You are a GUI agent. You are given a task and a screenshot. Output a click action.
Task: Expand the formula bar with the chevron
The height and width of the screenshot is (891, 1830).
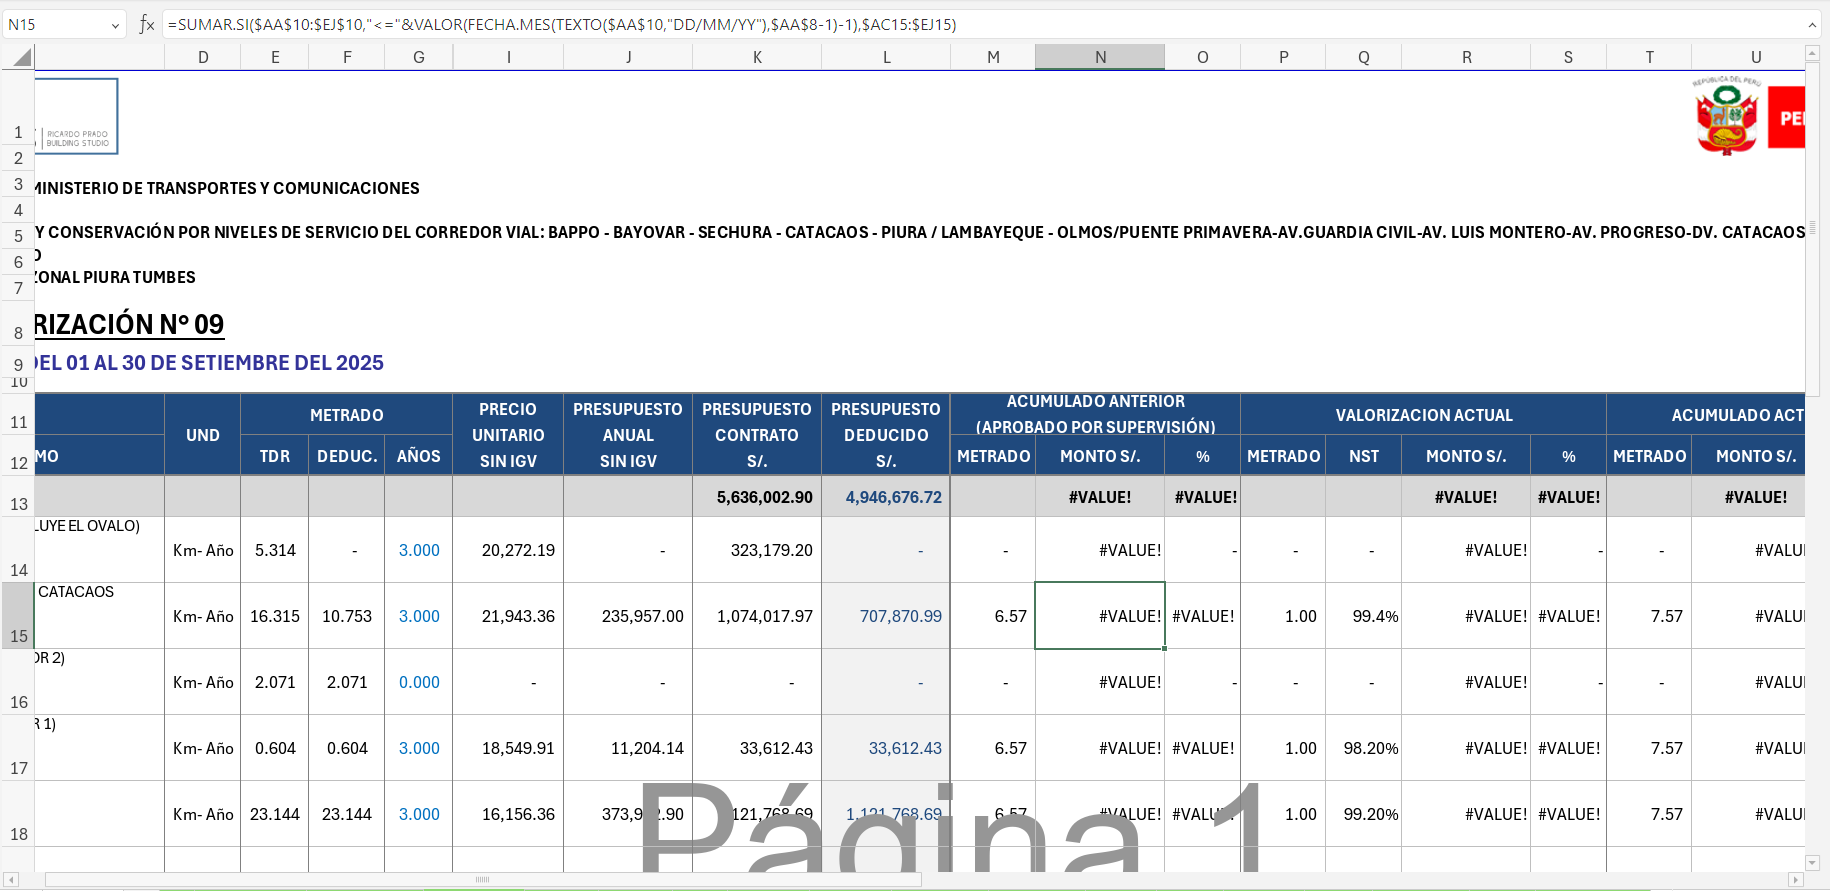click(1811, 24)
